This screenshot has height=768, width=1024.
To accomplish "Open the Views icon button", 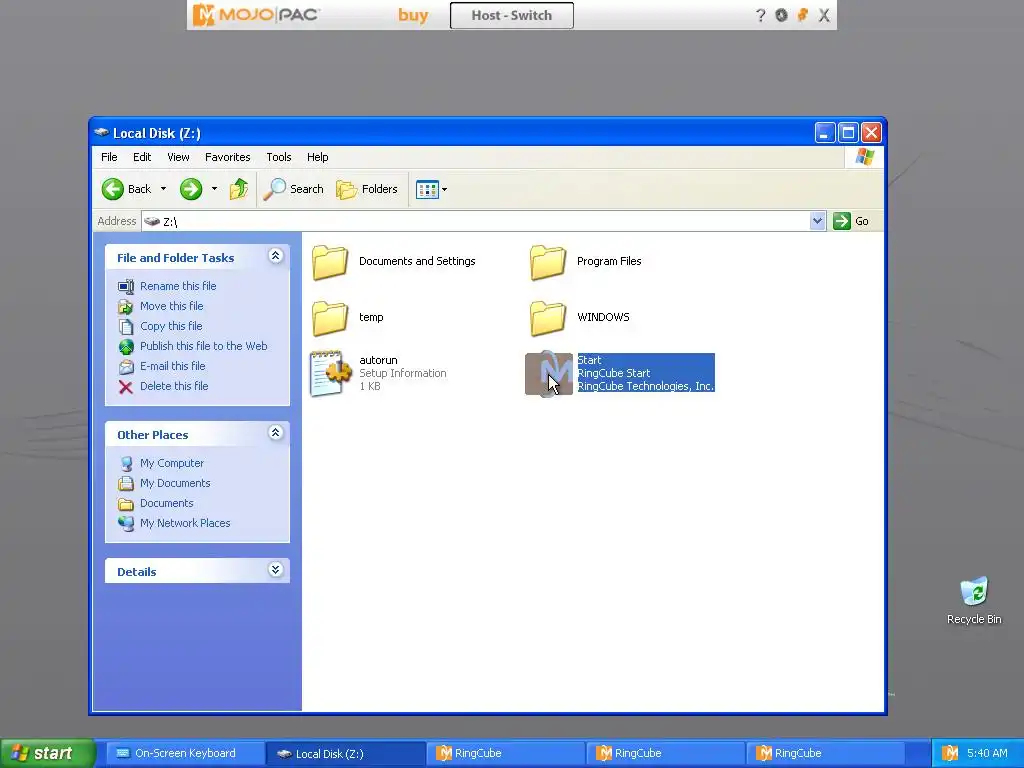I will (x=427, y=189).
